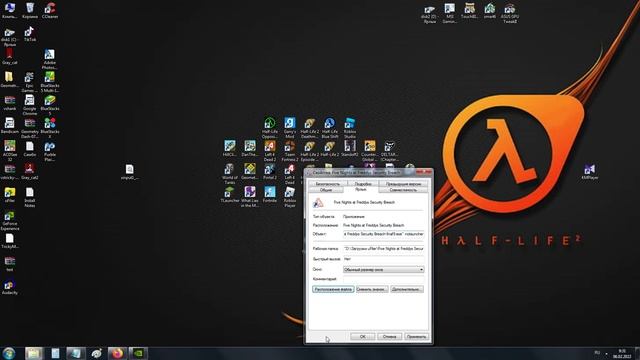
Task: Switch to the Общие tab
Action: click(326, 190)
